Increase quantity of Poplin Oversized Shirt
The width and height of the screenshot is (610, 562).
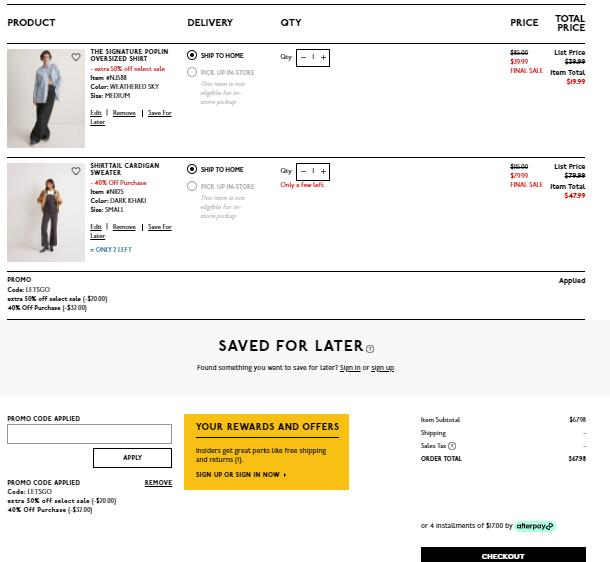pyautogui.click(x=323, y=58)
